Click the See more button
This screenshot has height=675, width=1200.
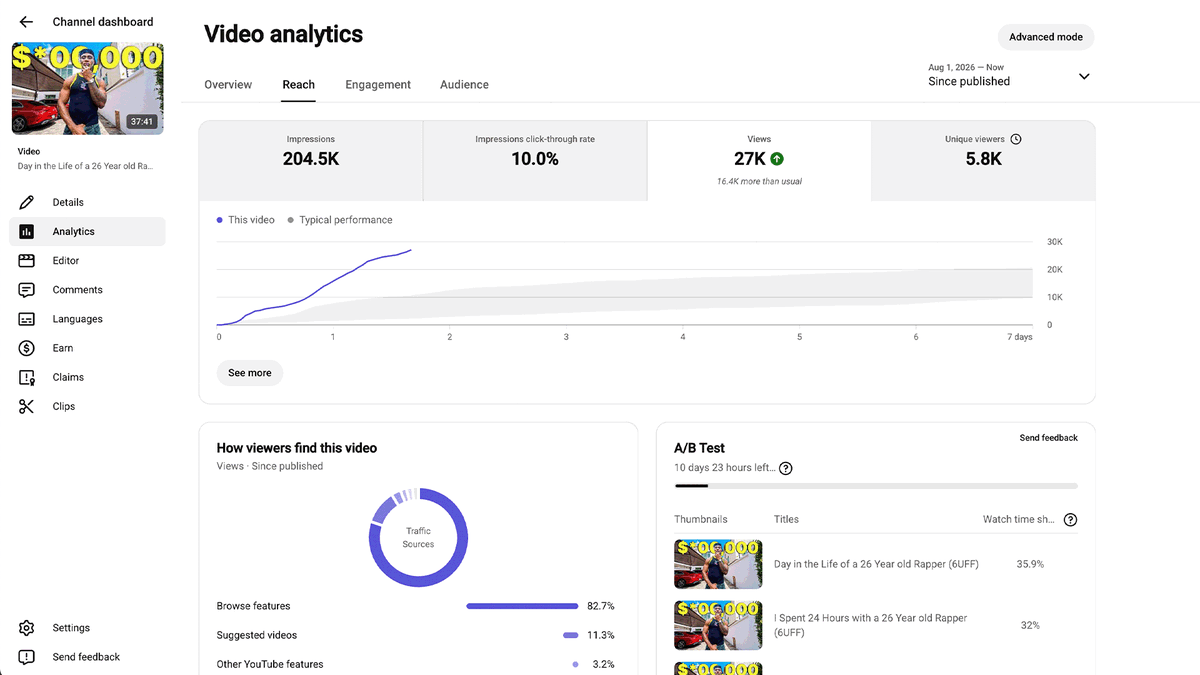click(x=250, y=373)
